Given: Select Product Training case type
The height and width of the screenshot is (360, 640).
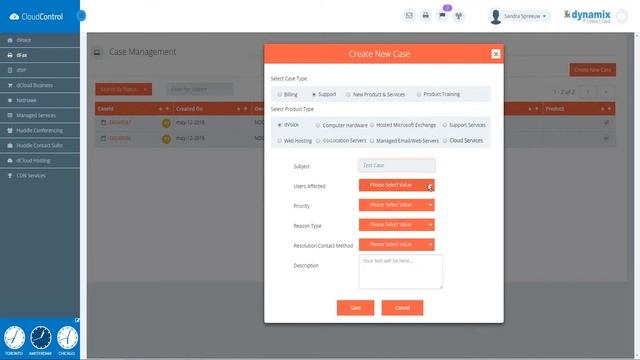Looking at the screenshot, I should (419, 94).
